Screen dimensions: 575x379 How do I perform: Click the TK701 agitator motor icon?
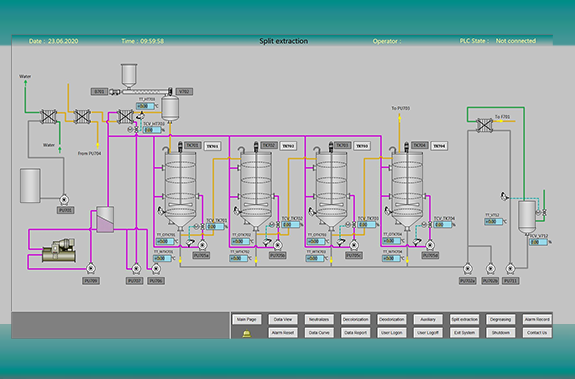pos(180,147)
